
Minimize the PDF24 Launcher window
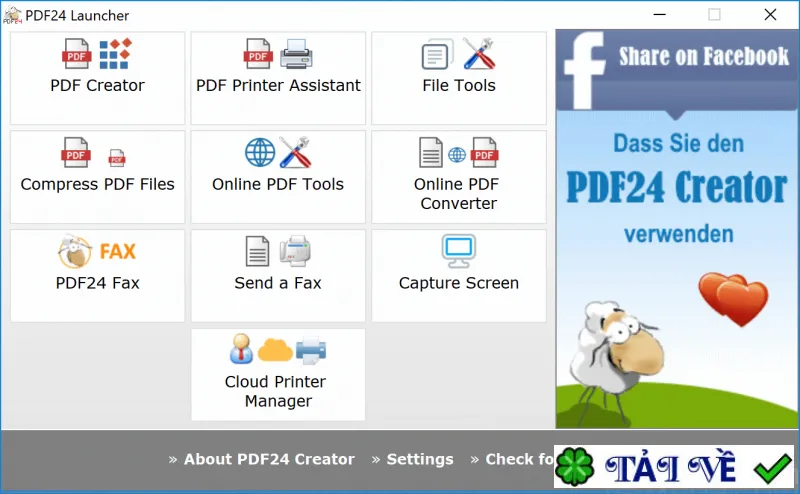[660, 14]
